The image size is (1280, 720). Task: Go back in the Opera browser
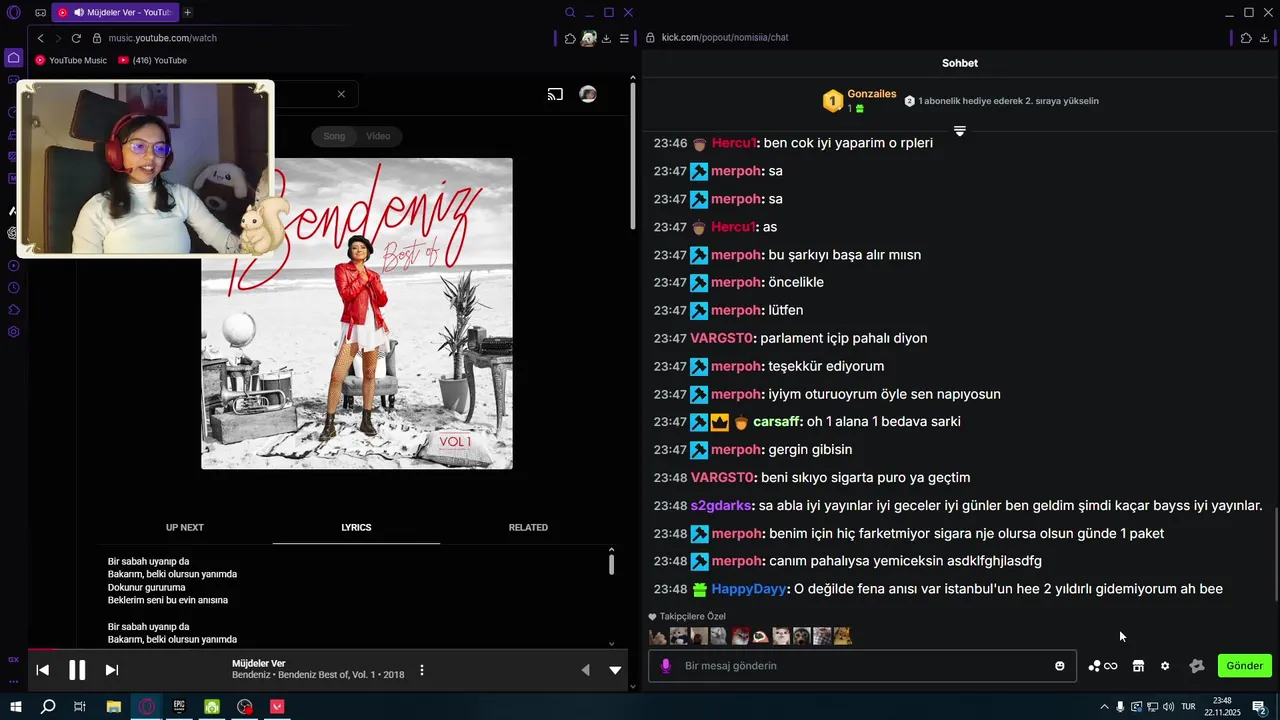pyautogui.click(x=41, y=38)
